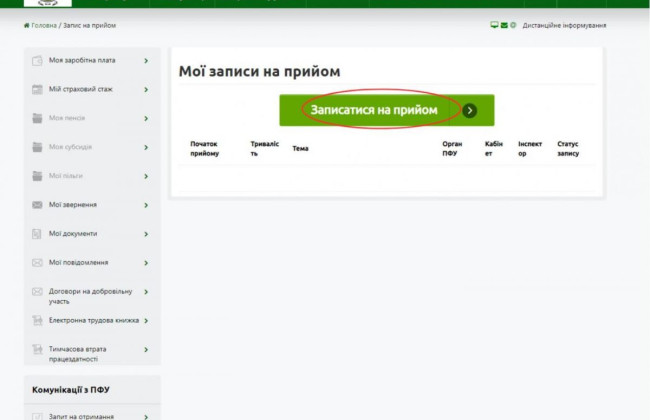Click the 'Запис на прийом' breadcrumb text
This screenshot has width=650, height=420.
[90, 25]
